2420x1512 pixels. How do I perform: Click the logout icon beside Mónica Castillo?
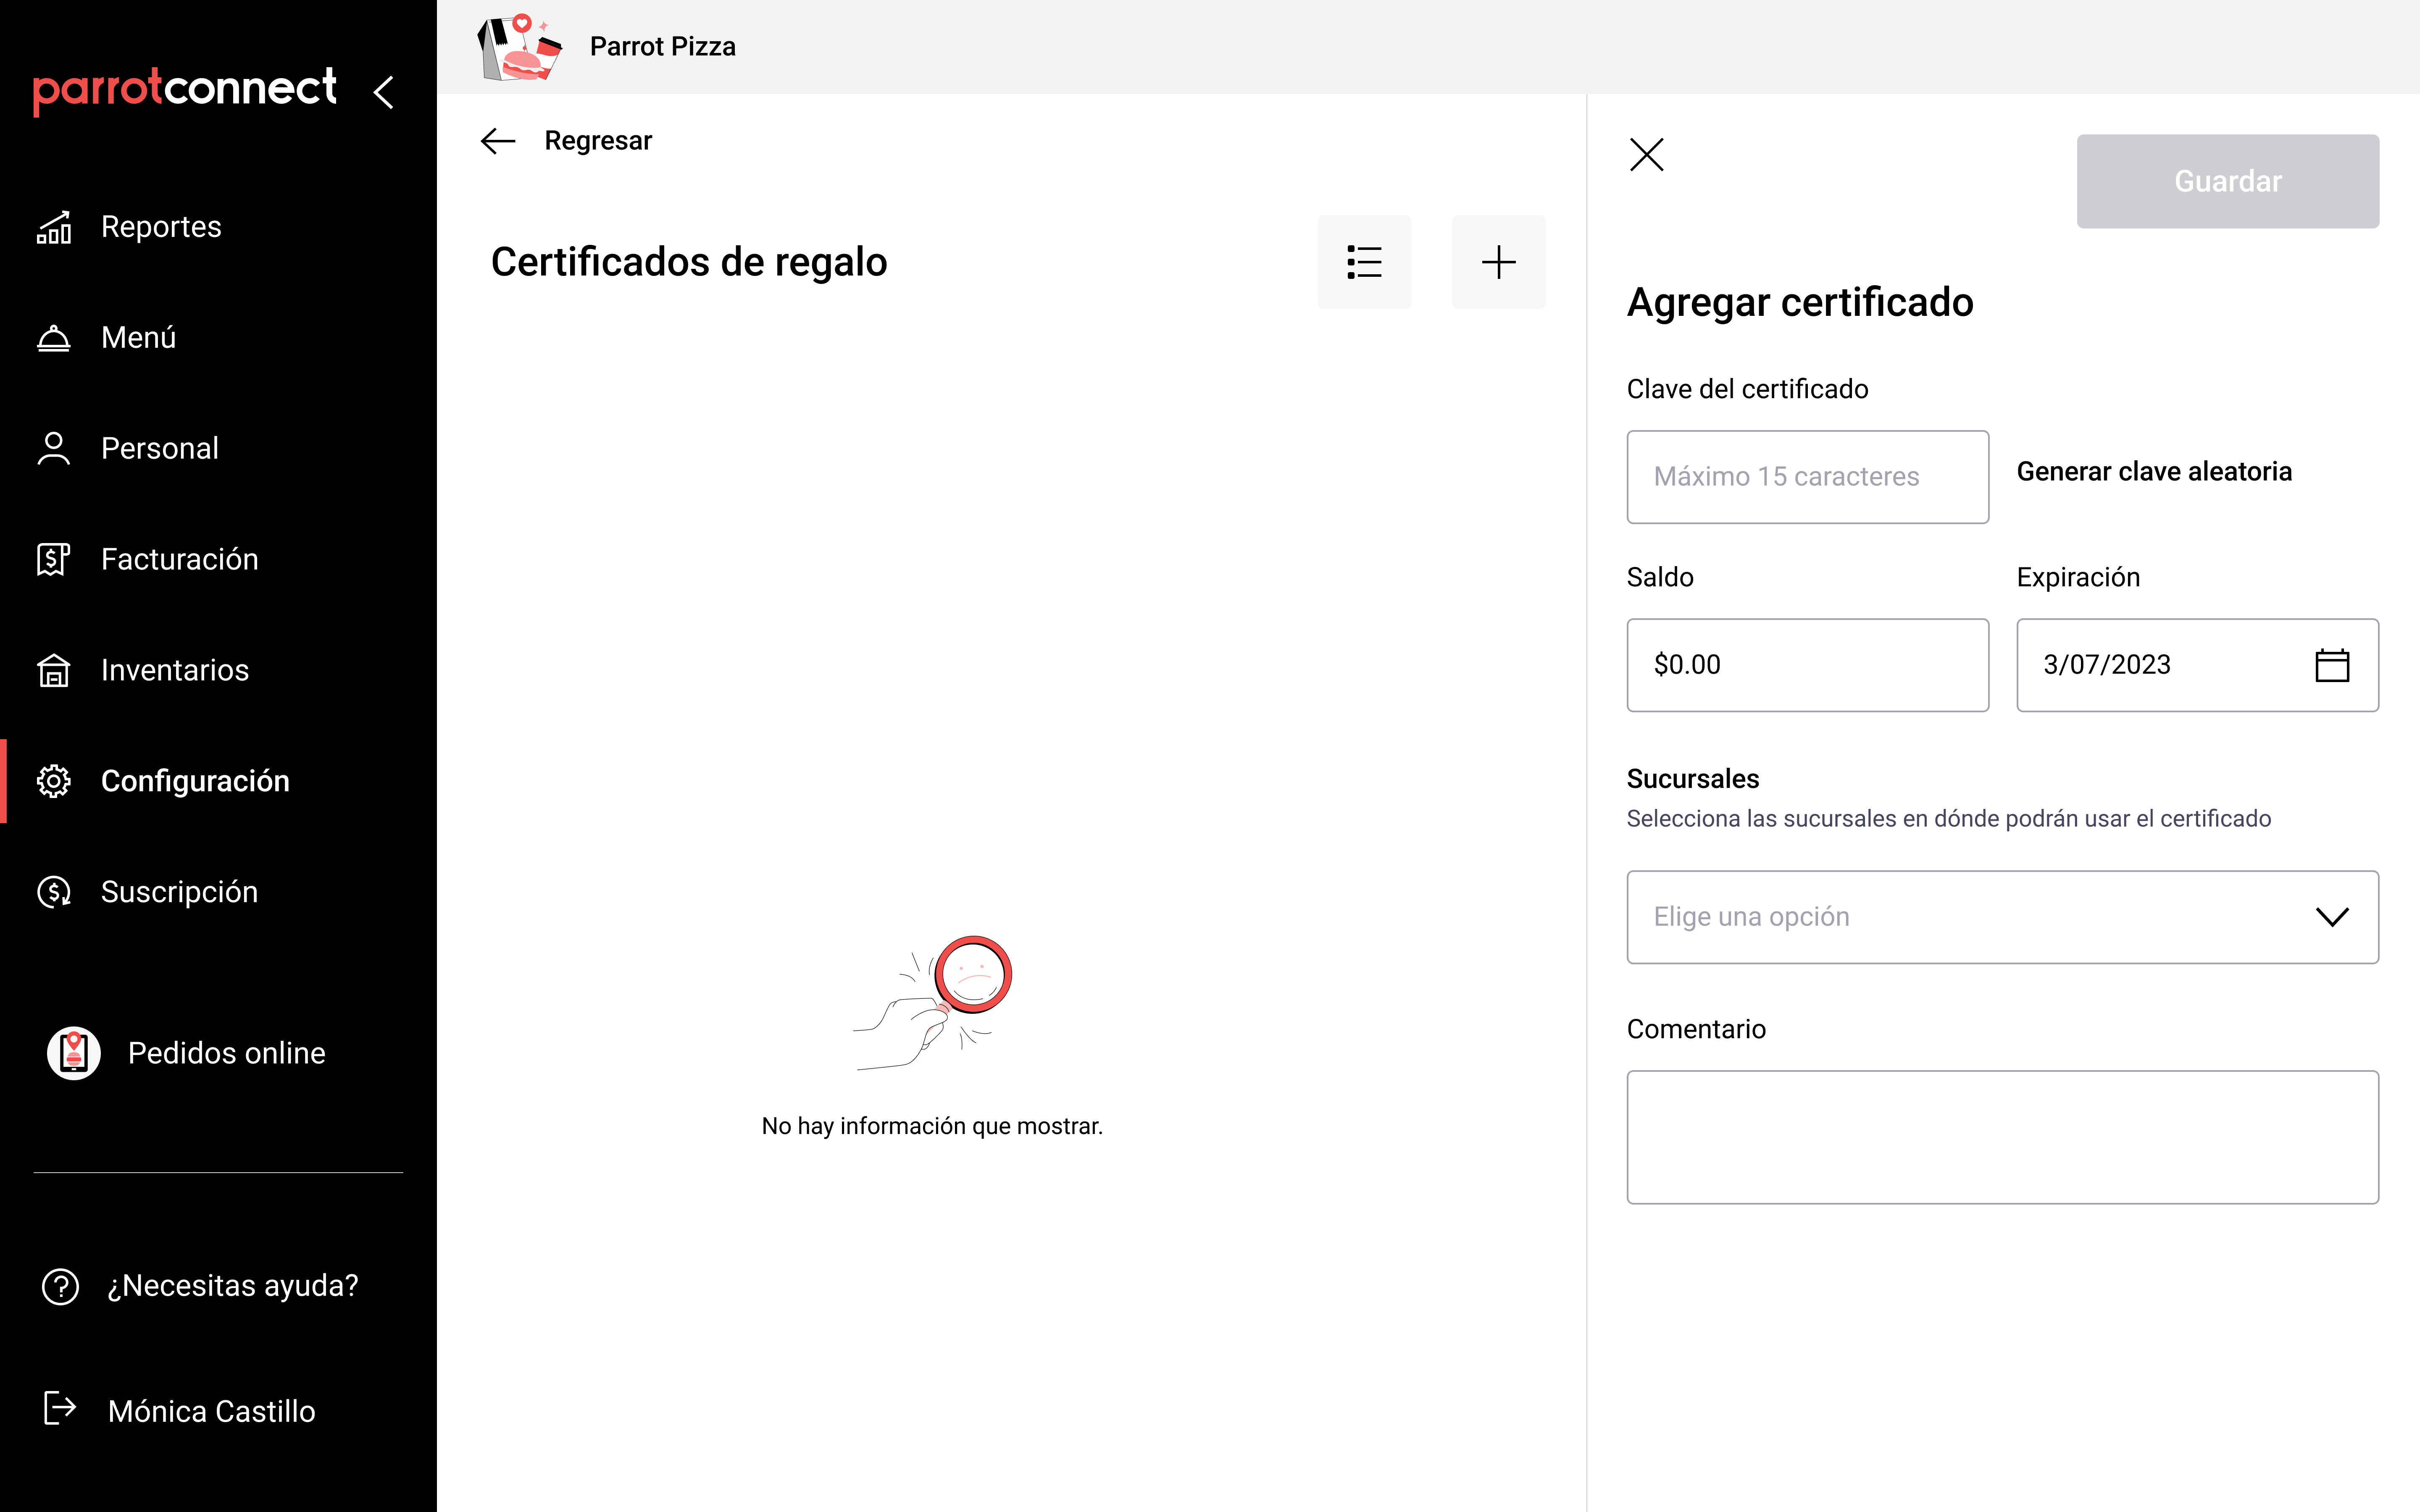tap(60, 1408)
